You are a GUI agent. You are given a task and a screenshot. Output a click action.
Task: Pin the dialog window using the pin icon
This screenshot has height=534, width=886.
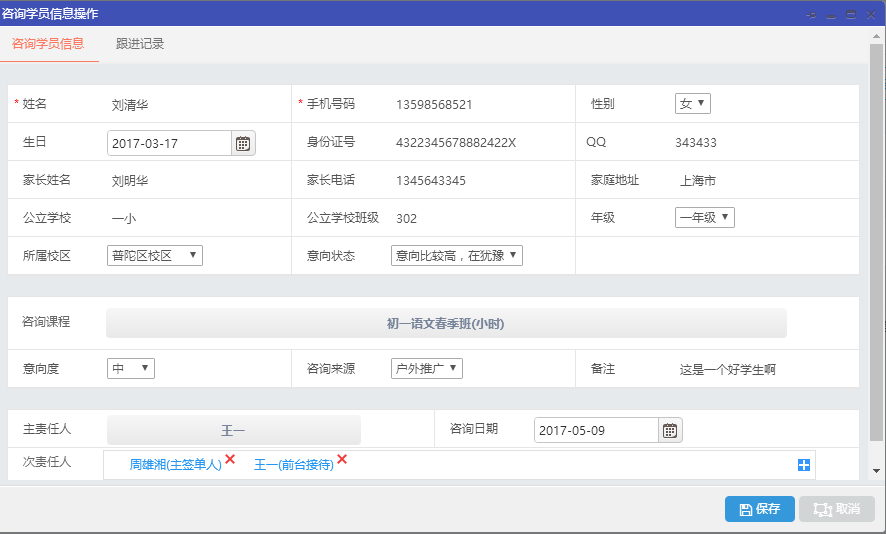coord(811,15)
